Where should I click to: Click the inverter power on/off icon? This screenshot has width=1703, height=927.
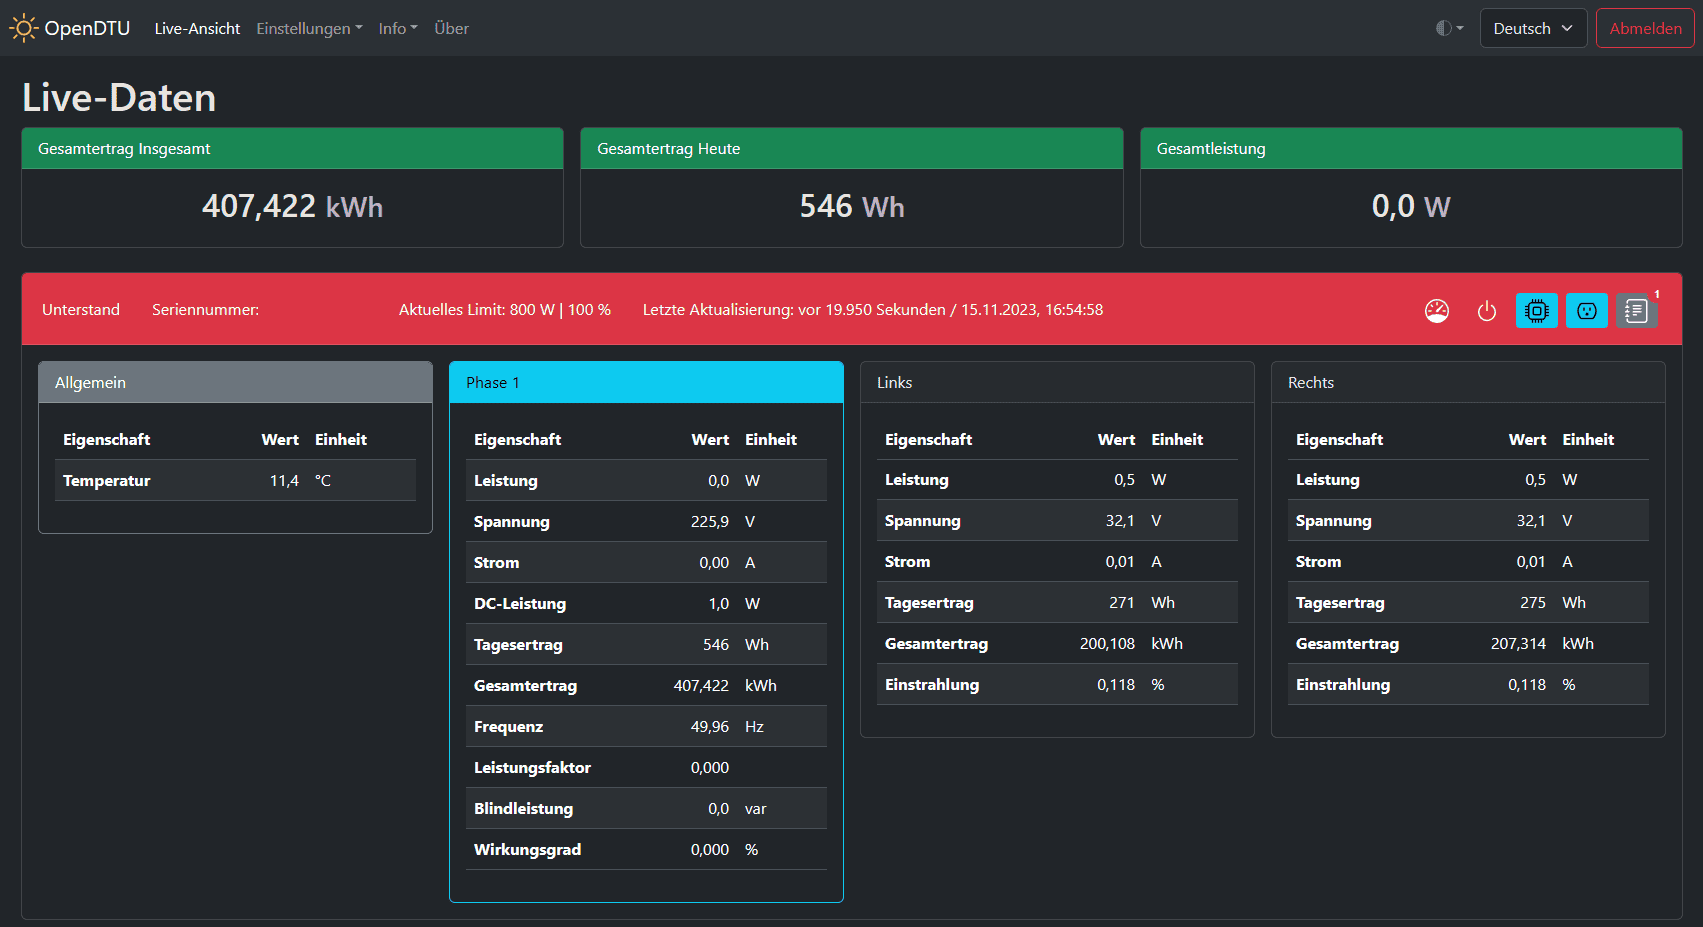click(x=1486, y=311)
